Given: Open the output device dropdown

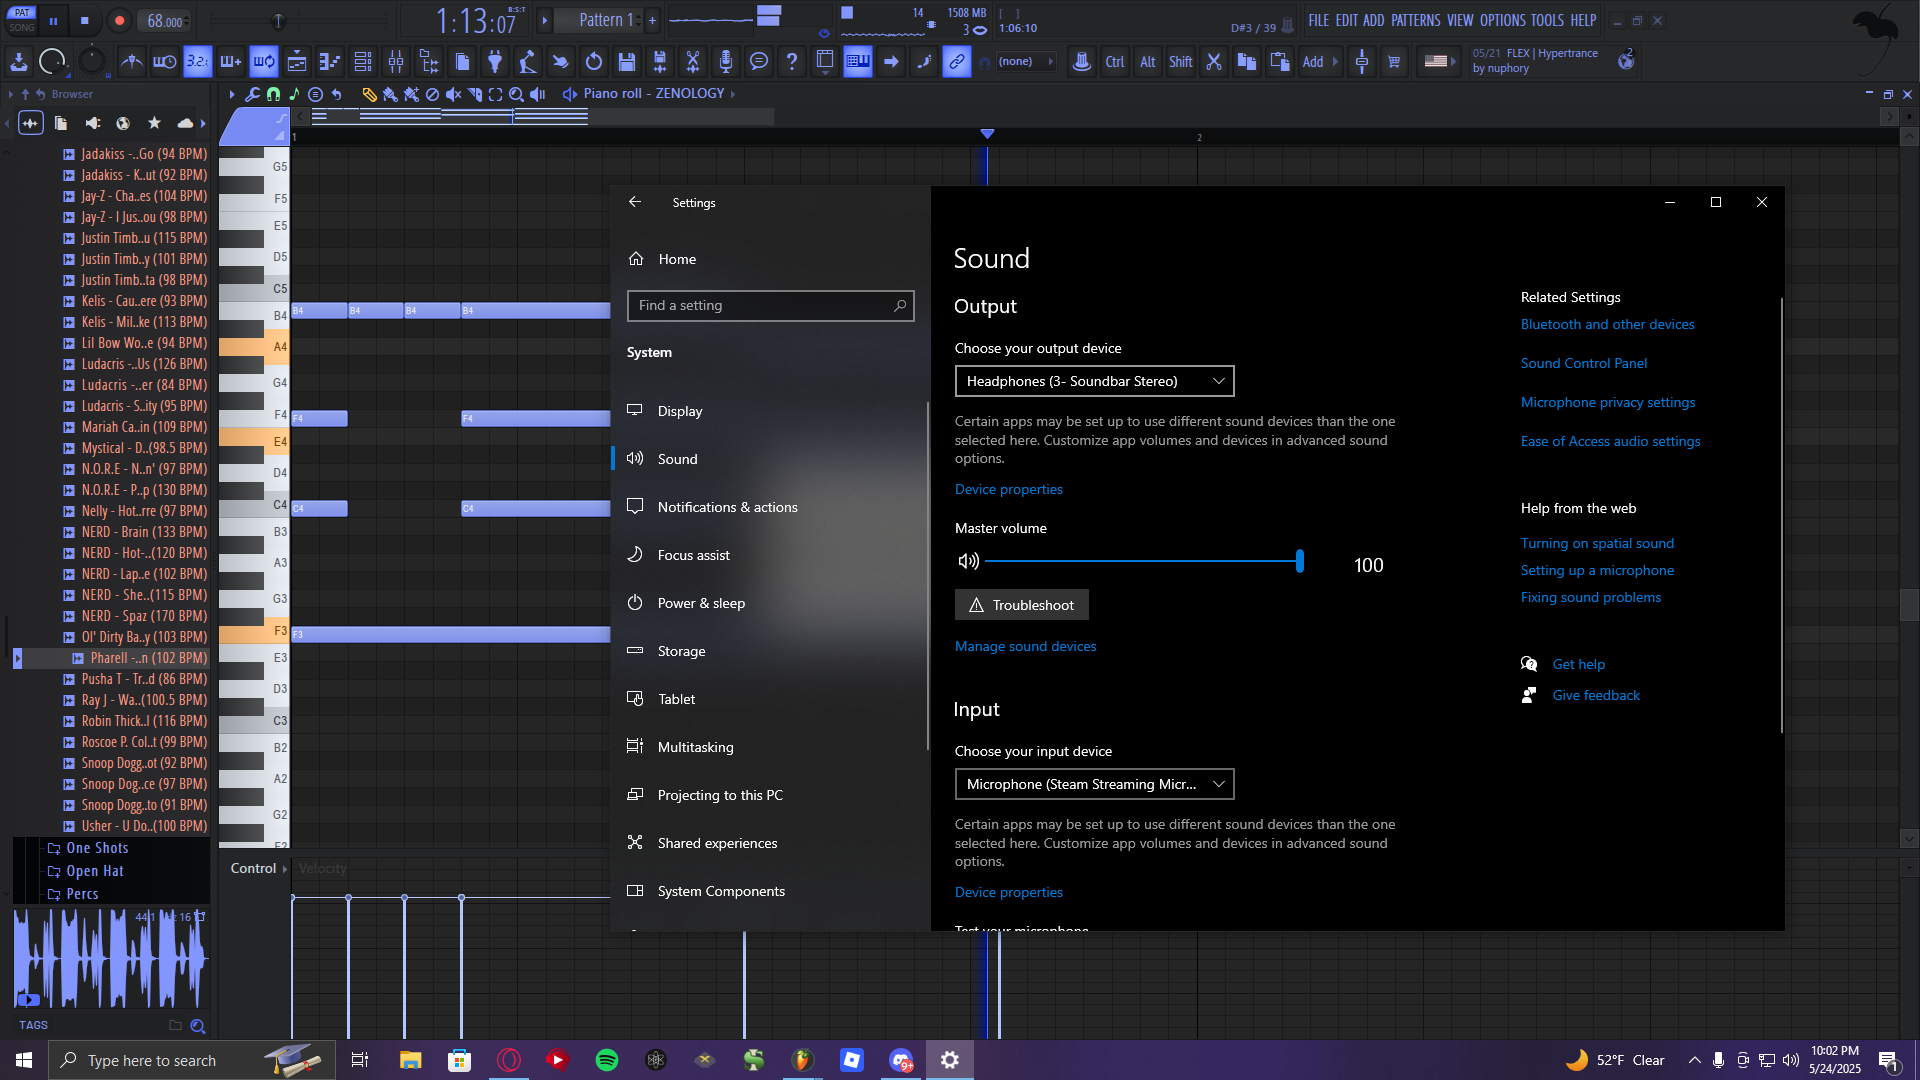Looking at the screenshot, I should [x=1094, y=381].
